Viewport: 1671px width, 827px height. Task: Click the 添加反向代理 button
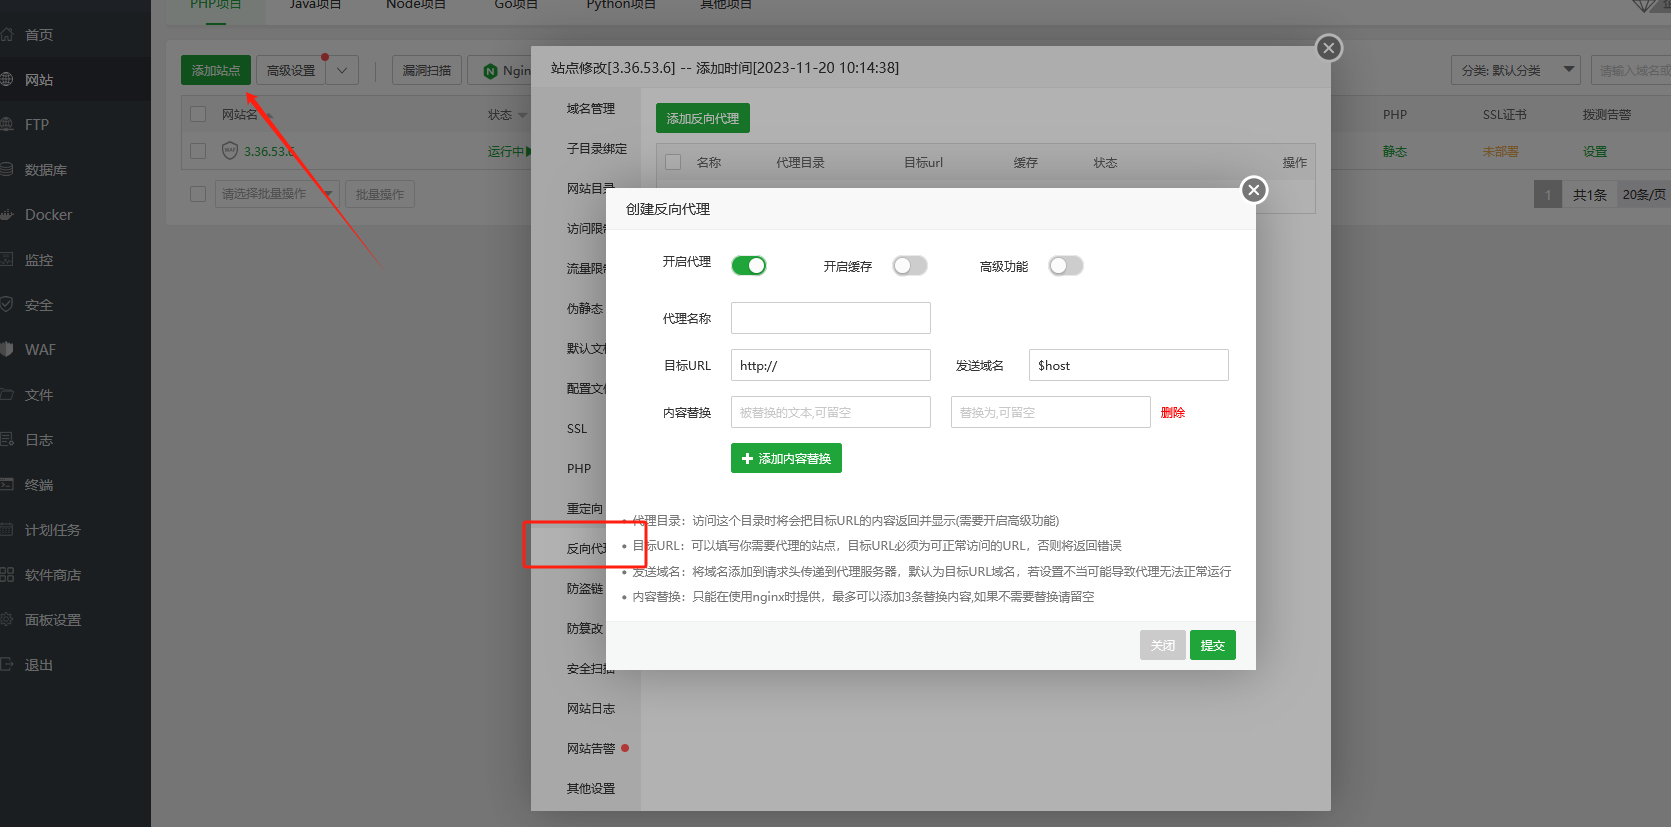coord(703,118)
